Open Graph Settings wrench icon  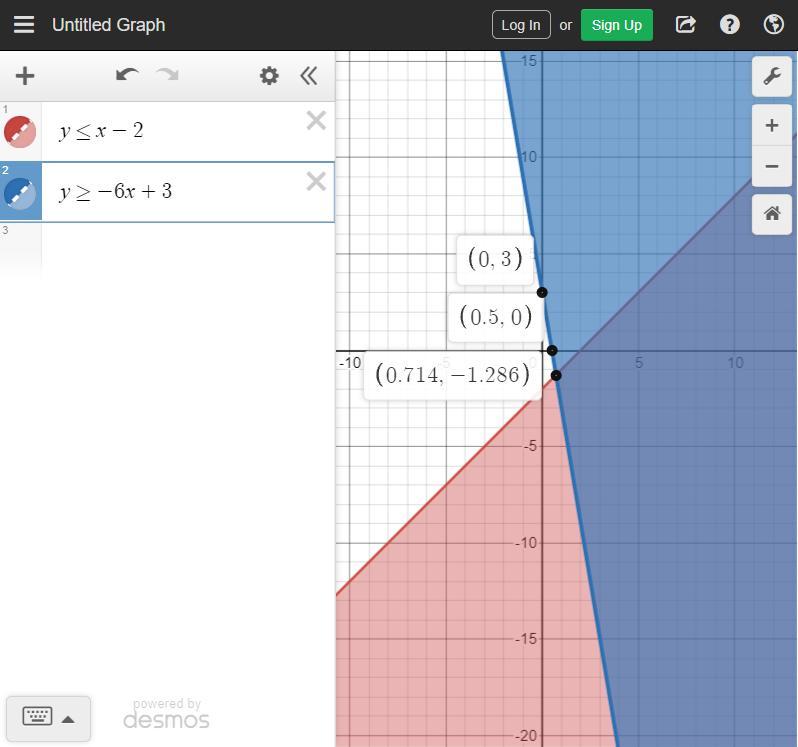(x=772, y=76)
